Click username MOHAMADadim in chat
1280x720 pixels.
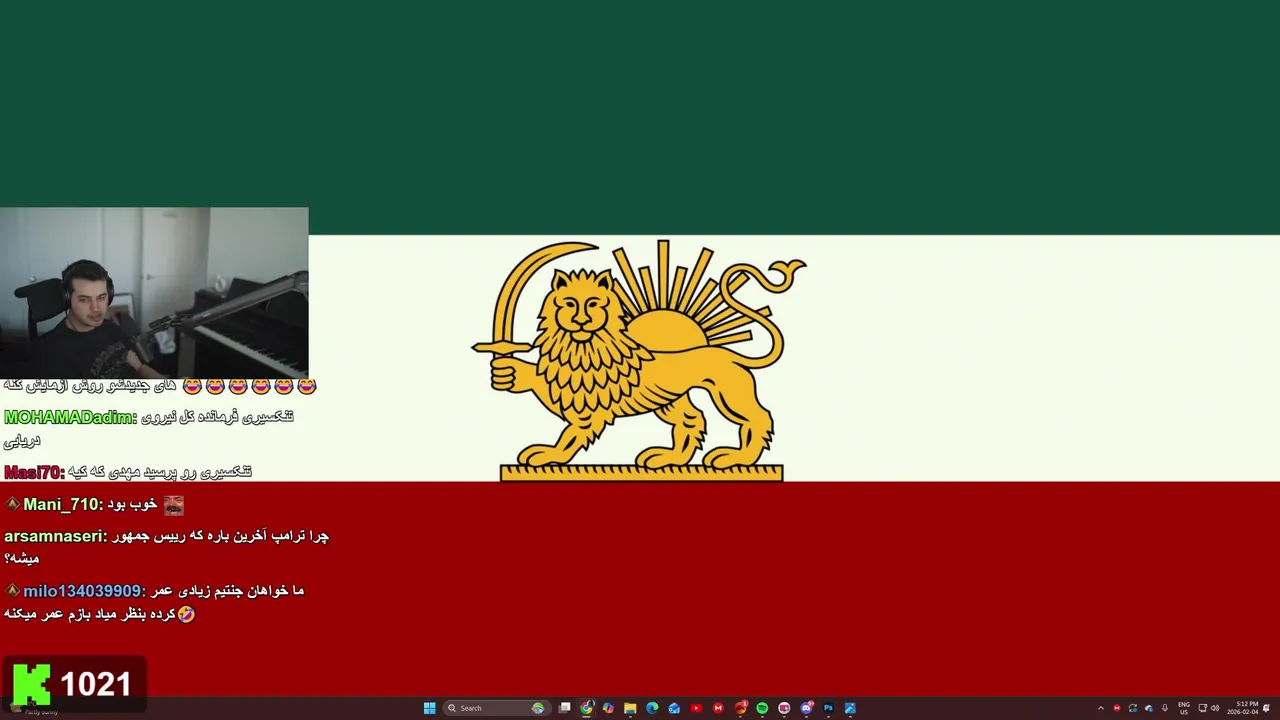point(70,418)
